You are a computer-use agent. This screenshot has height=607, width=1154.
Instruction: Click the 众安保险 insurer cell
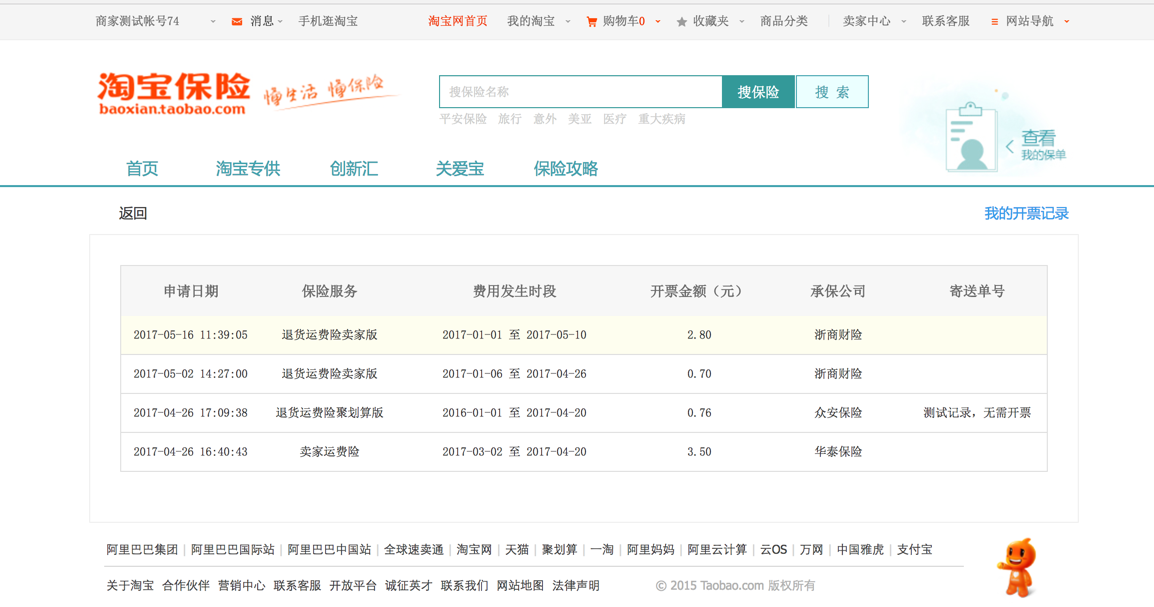click(838, 413)
